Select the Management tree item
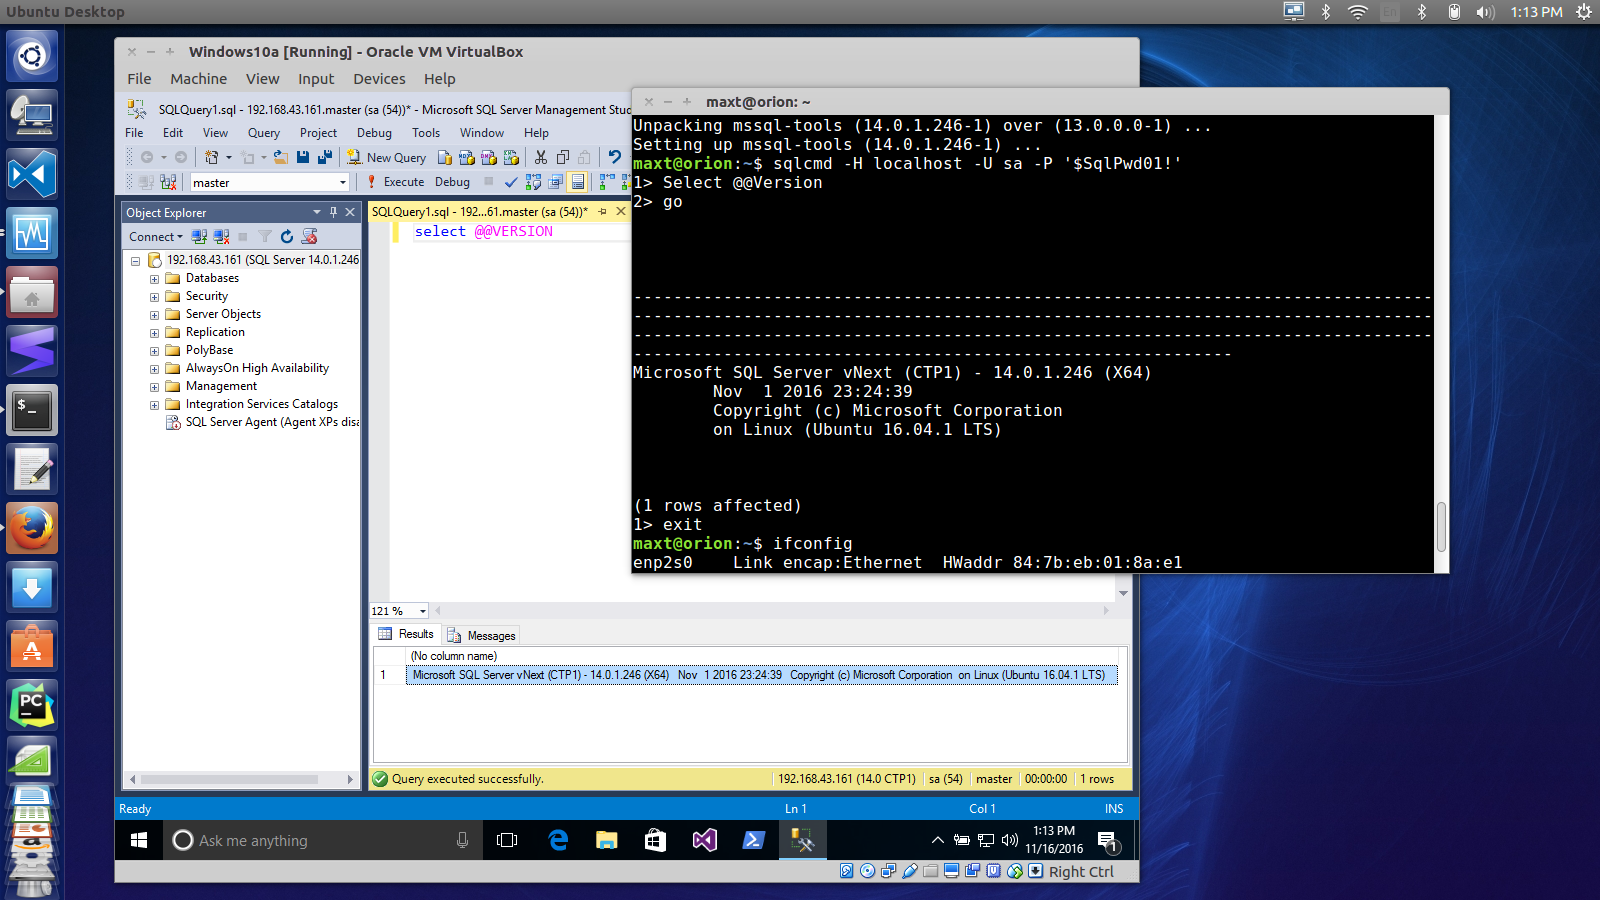1600x900 pixels. [221, 386]
